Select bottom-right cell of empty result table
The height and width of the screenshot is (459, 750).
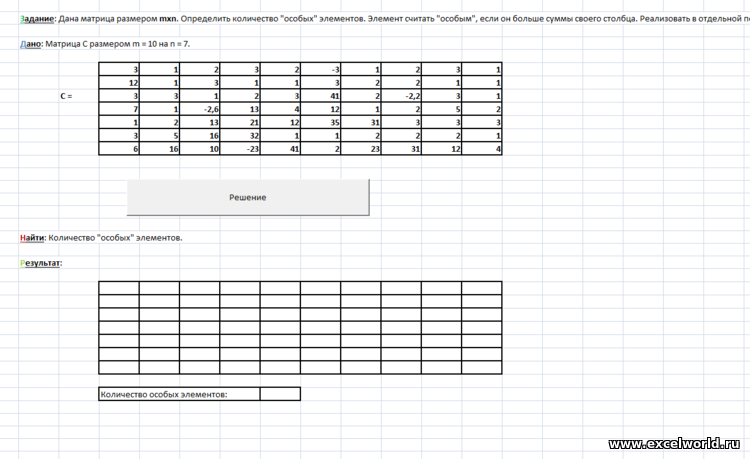(482, 366)
